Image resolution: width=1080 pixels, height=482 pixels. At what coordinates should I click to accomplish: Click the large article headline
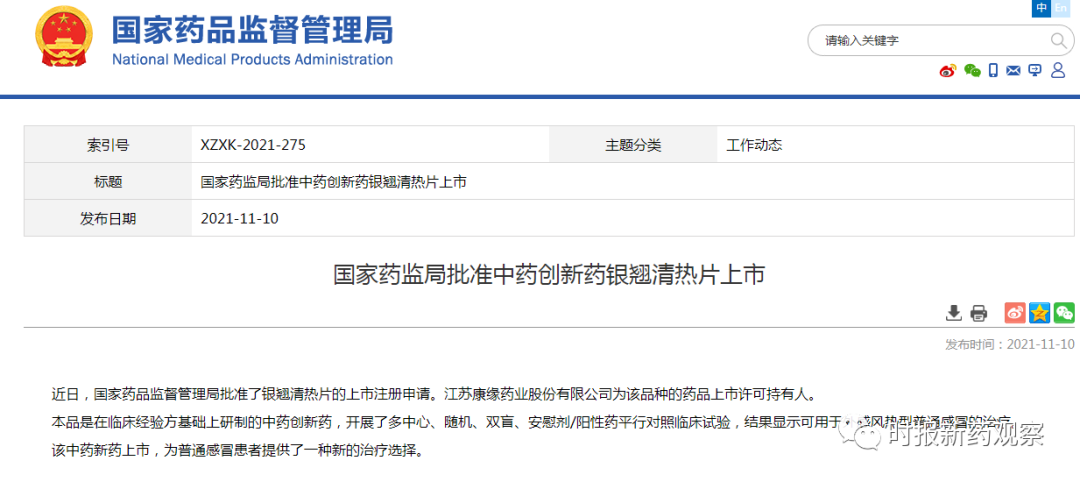point(549,275)
